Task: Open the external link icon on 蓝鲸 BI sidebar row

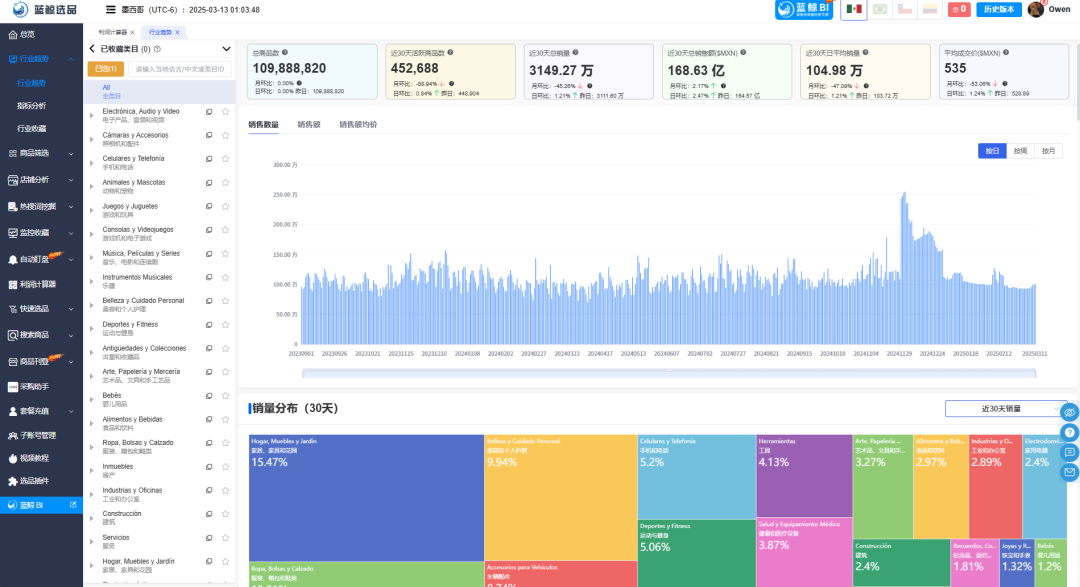Action: 73,505
